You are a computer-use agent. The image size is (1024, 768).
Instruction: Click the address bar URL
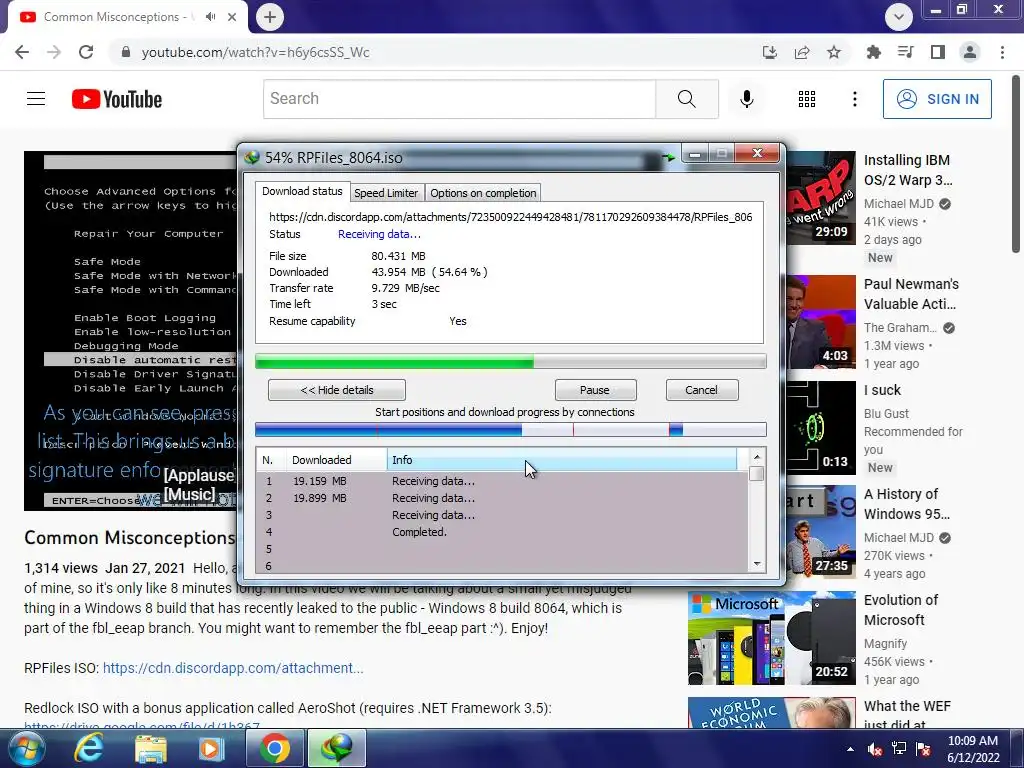click(255, 52)
